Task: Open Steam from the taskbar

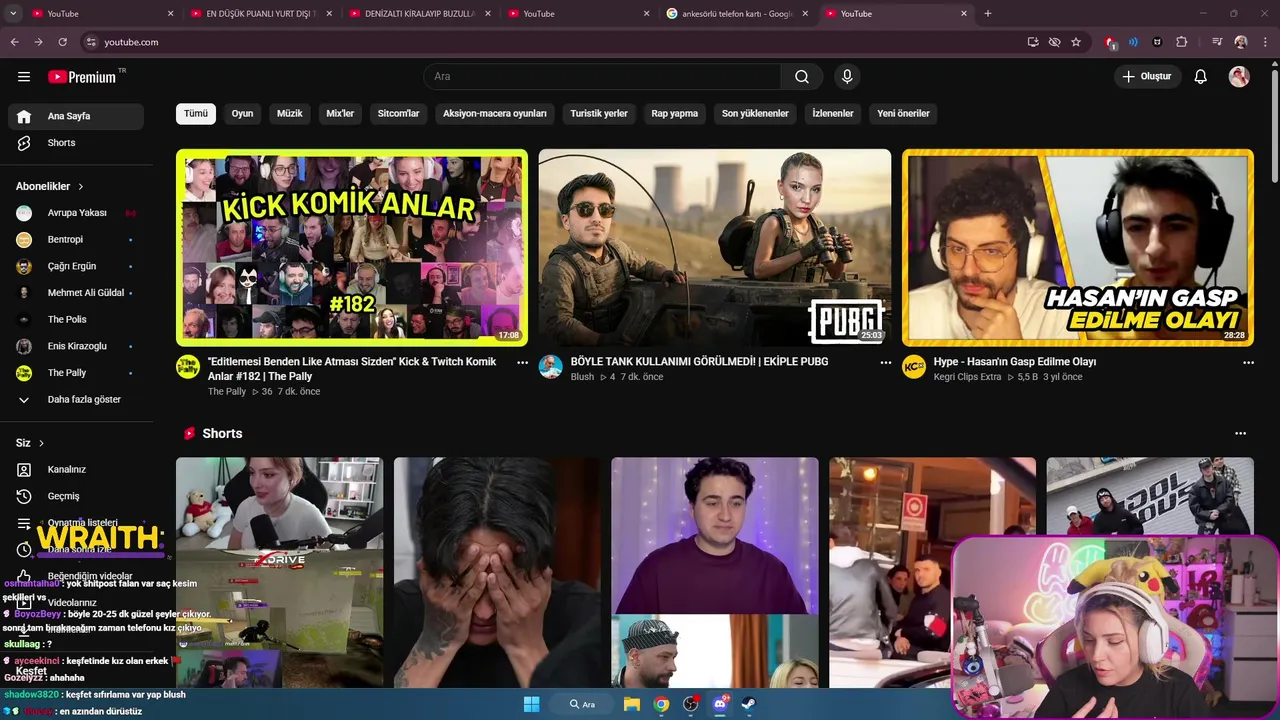Action: coord(748,704)
